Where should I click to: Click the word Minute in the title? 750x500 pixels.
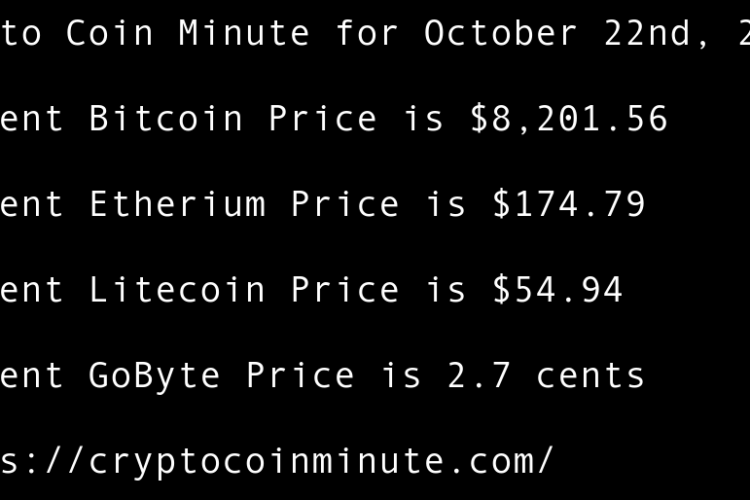point(244,33)
